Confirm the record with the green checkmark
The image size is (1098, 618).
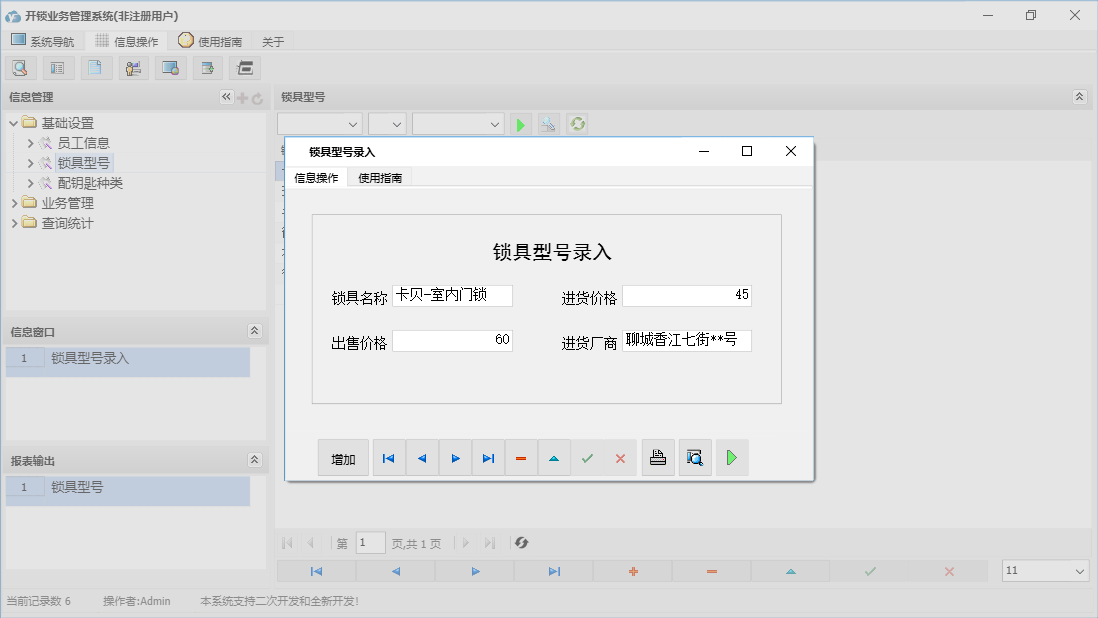click(588, 458)
